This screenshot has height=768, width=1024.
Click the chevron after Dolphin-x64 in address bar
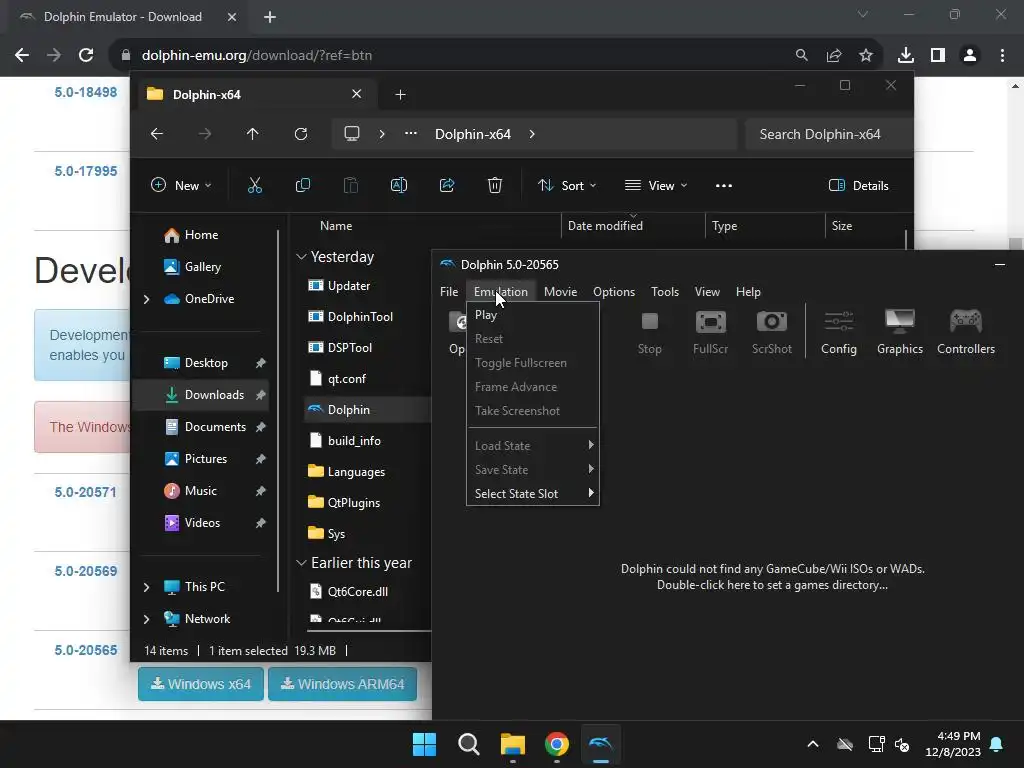[x=532, y=134]
